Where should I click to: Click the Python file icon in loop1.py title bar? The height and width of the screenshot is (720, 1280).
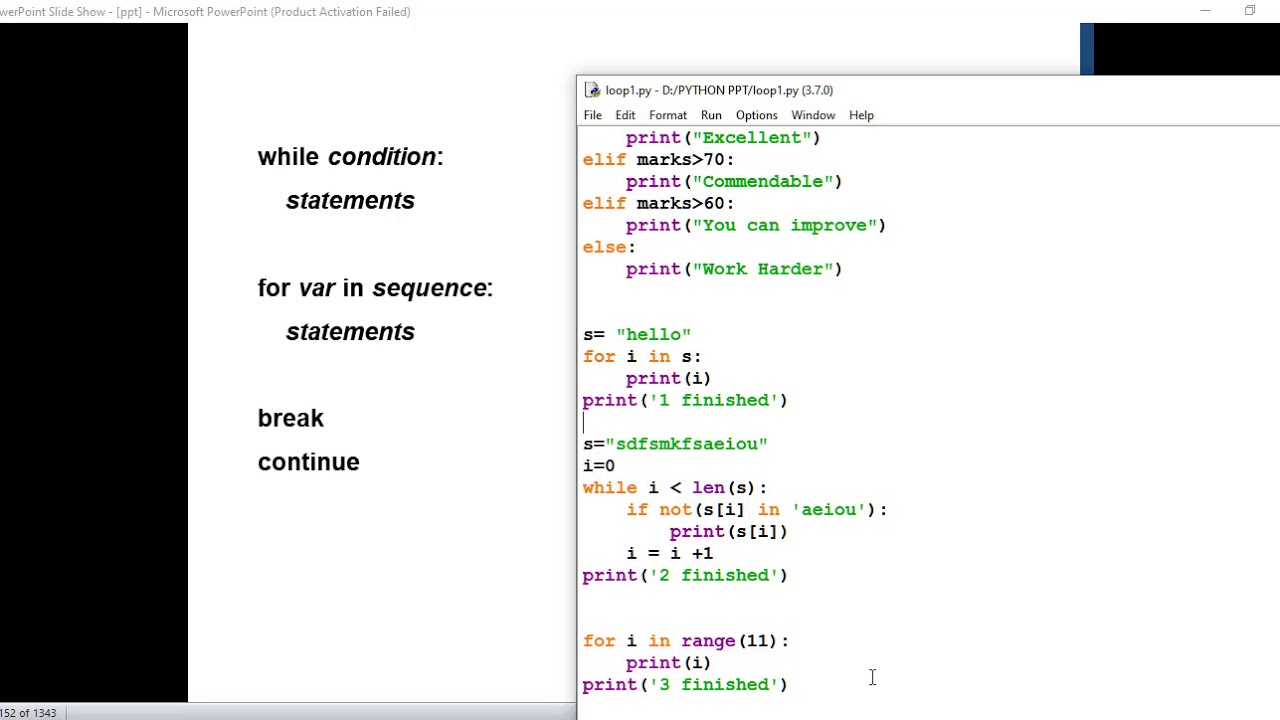tap(592, 90)
